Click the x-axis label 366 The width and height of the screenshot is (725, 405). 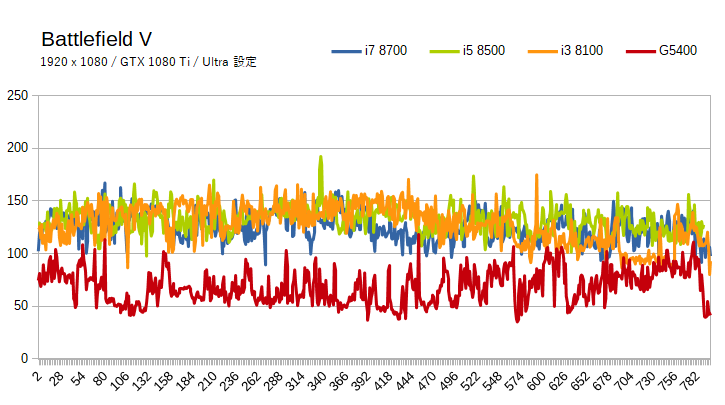point(337,381)
